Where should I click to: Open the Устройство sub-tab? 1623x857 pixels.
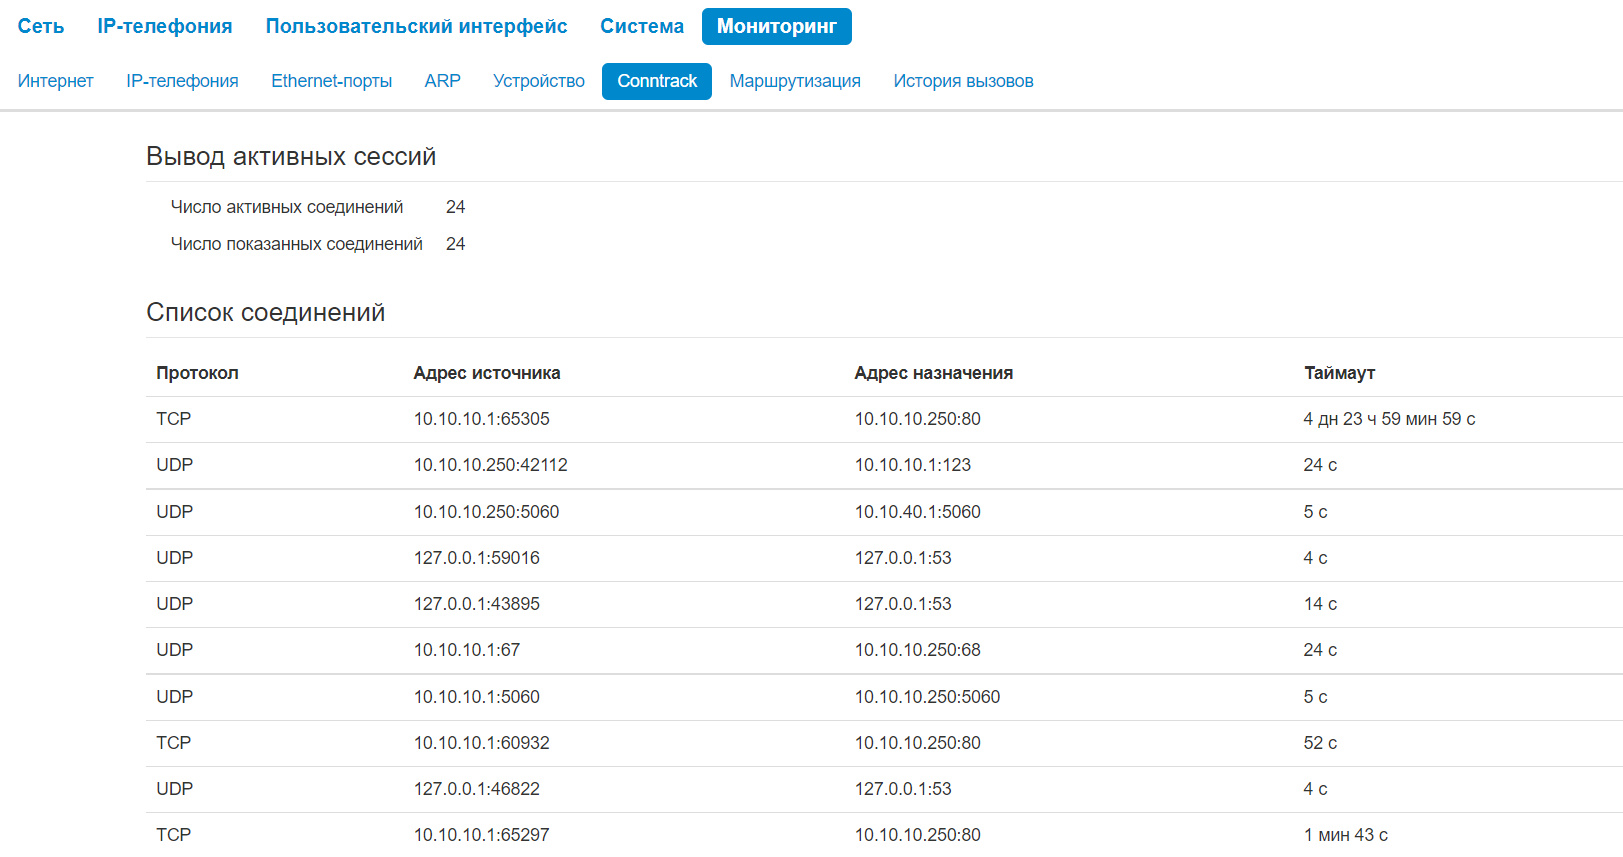(x=538, y=81)
